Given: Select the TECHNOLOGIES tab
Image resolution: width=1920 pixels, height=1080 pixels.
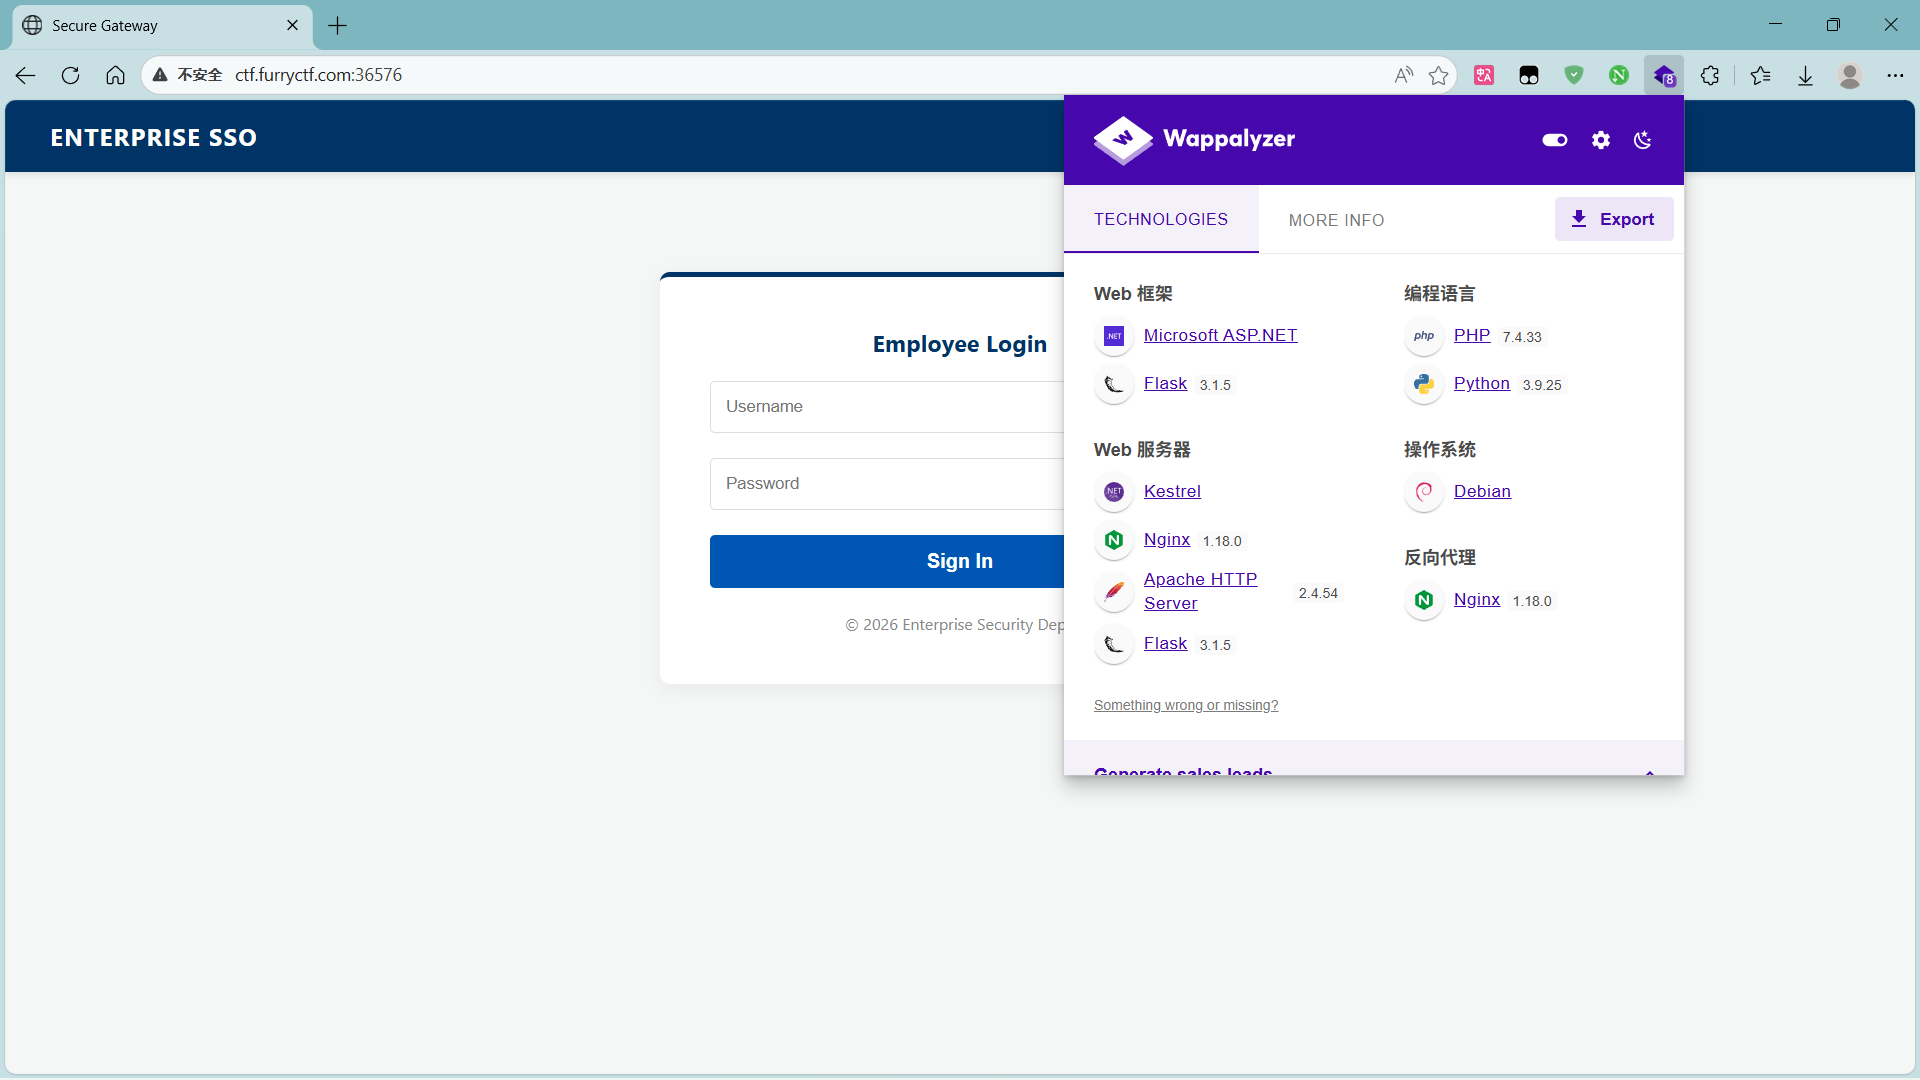Looking at the screenshot, I should tap(1160, 219).
